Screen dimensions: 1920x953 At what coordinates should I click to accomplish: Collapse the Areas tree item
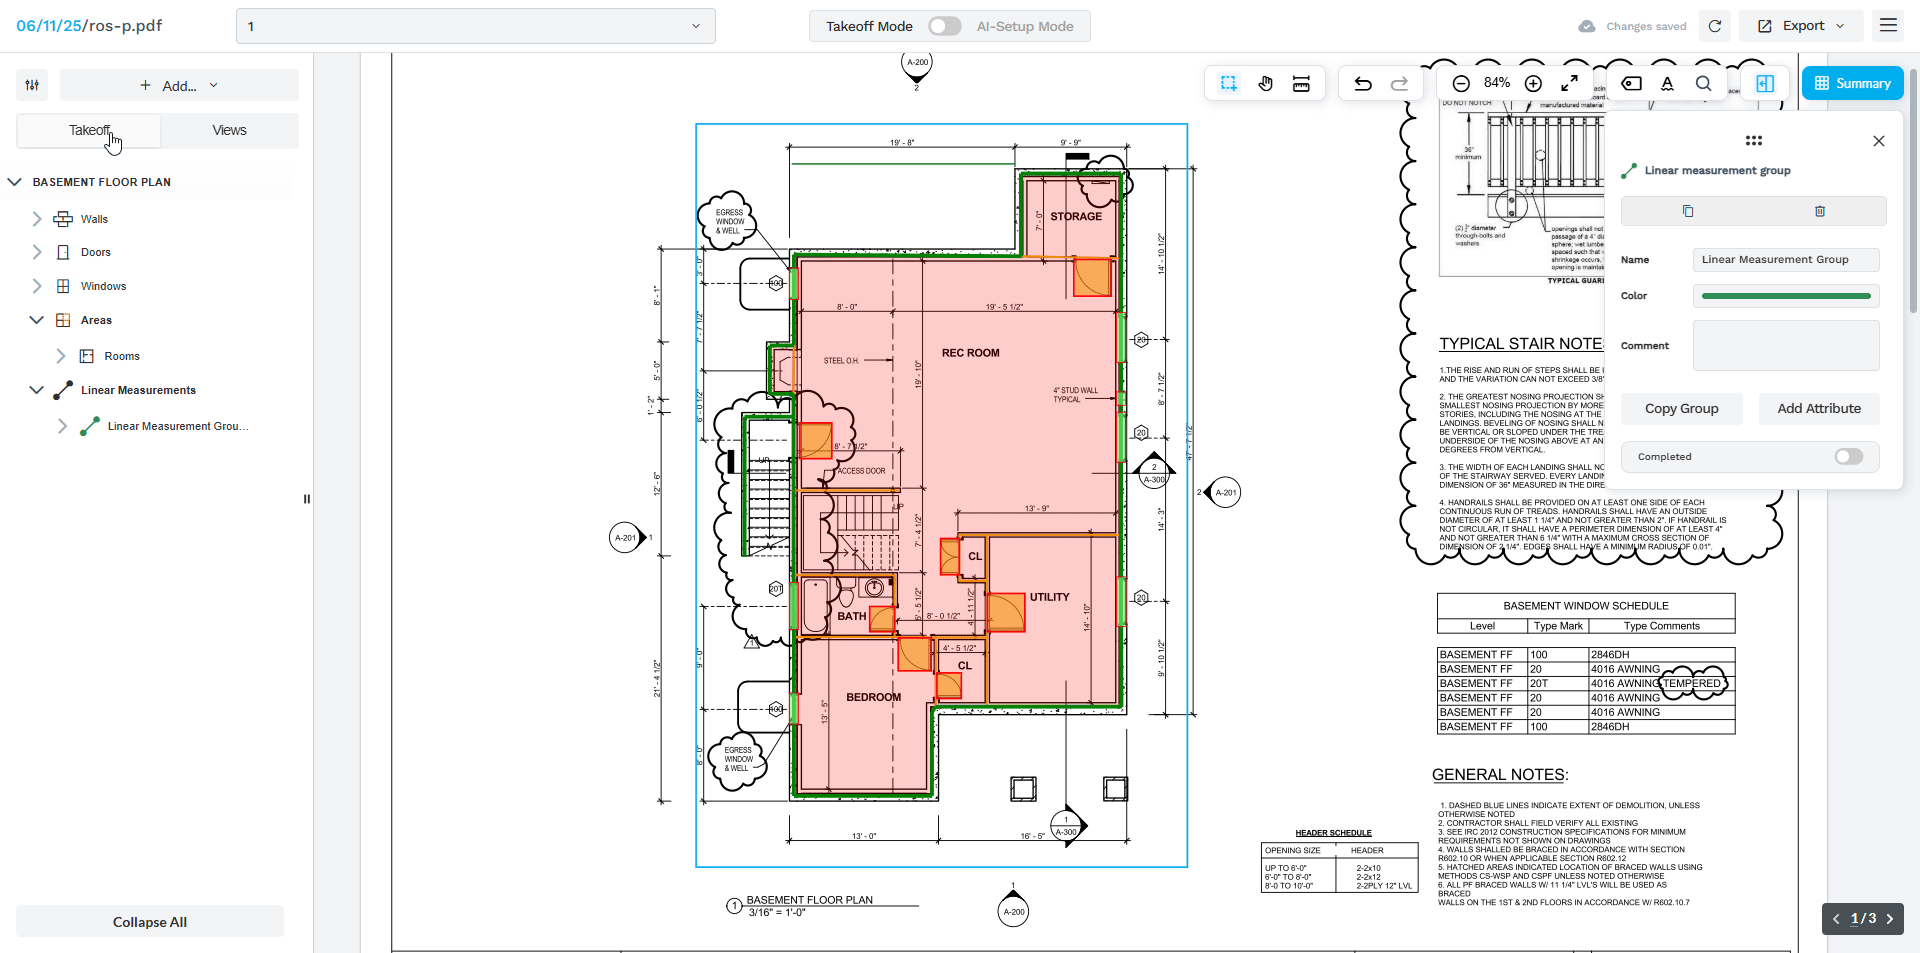point(37,321)
